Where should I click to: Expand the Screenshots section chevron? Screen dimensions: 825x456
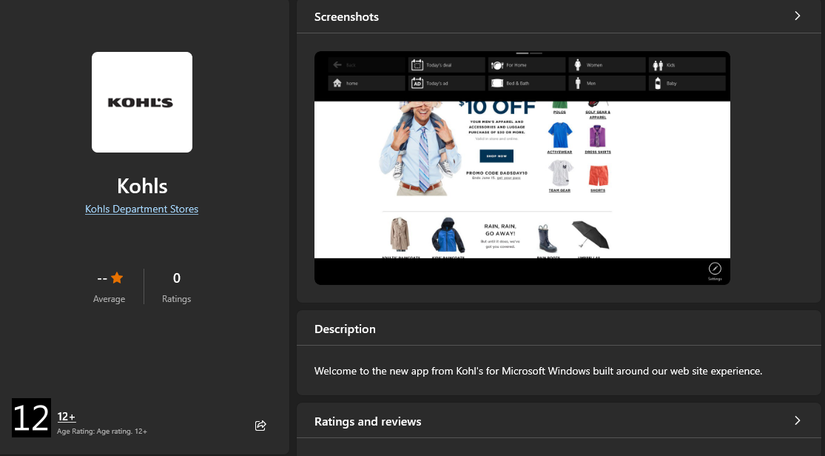coord(797,16)
